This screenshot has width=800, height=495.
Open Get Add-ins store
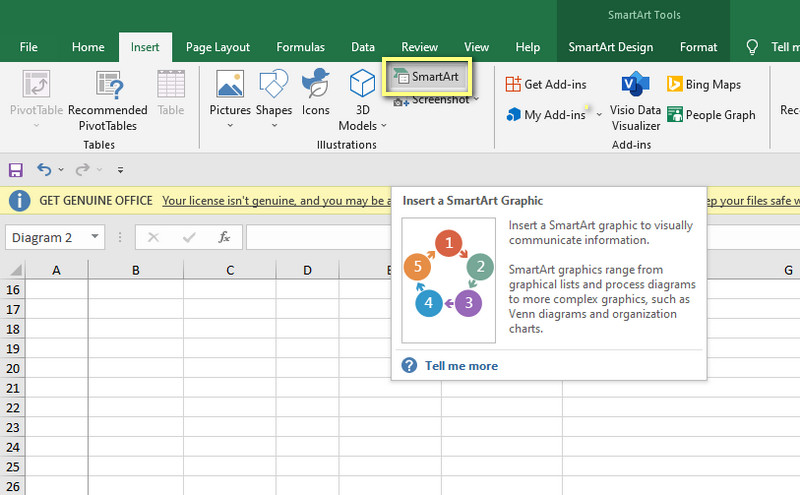point(546,84)
